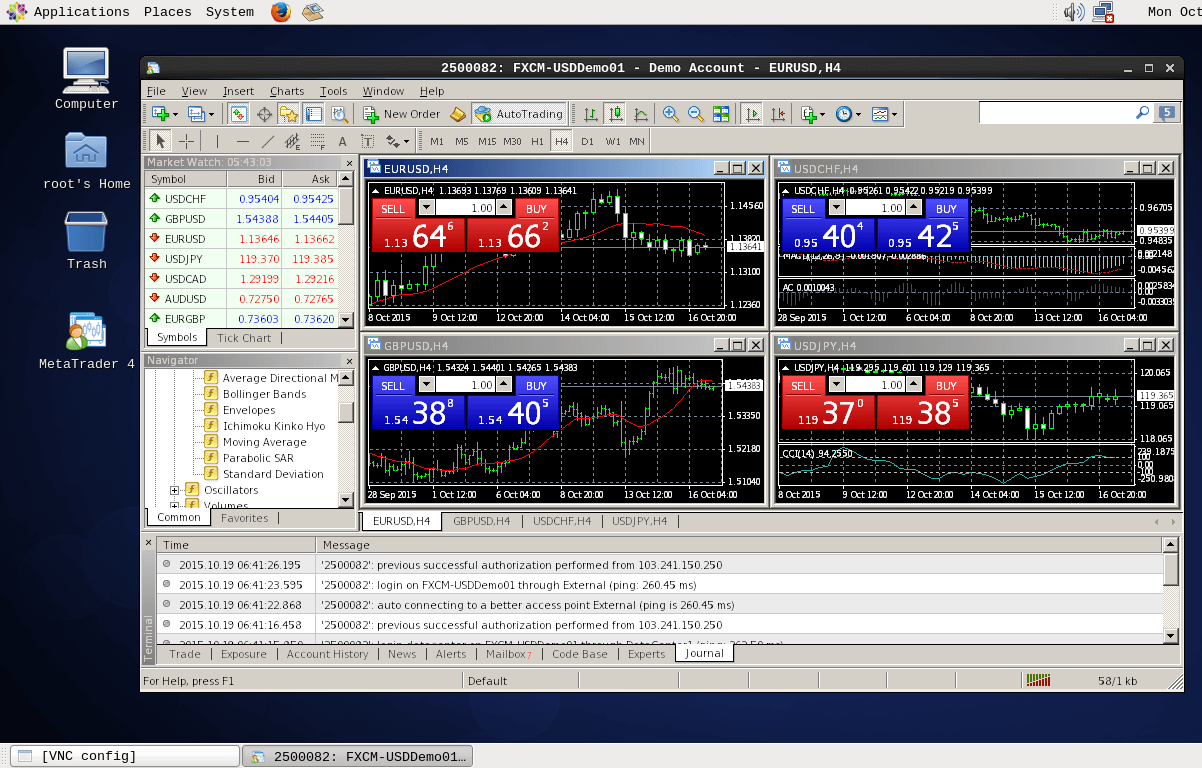The image size is (1202, 768).
Task: Tile chart windows icon
Action: 721,114
